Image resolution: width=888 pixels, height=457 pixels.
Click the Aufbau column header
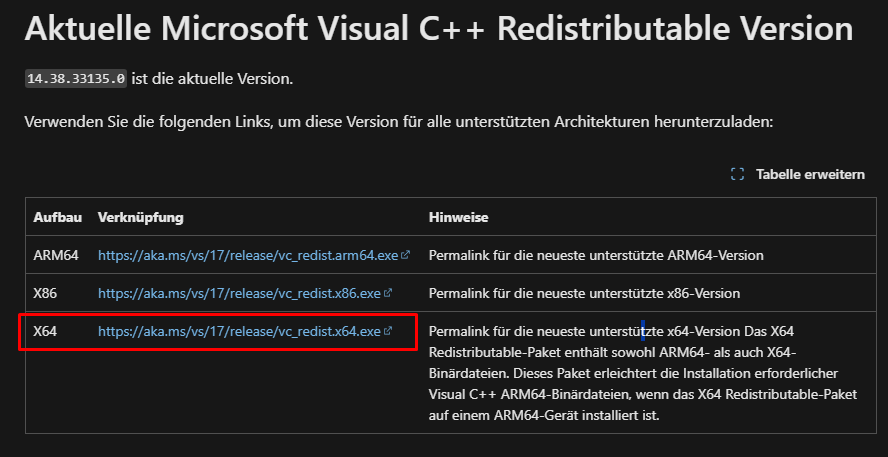pyautogui.click(x=58, y=217)
